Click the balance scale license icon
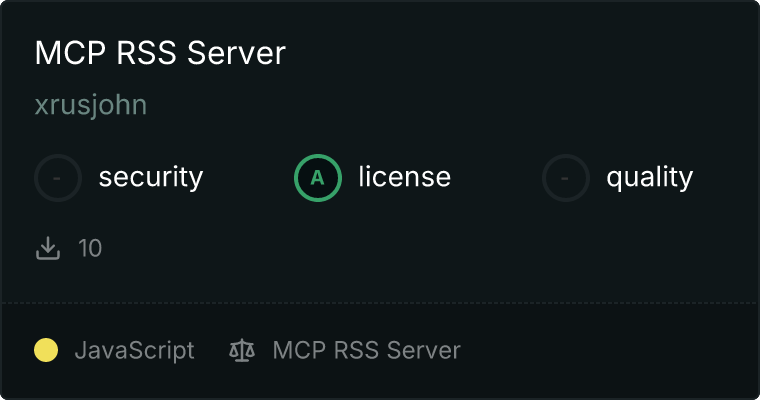Image resolution: width=760 pixels, height=400 pixels. tap(242, 351)
